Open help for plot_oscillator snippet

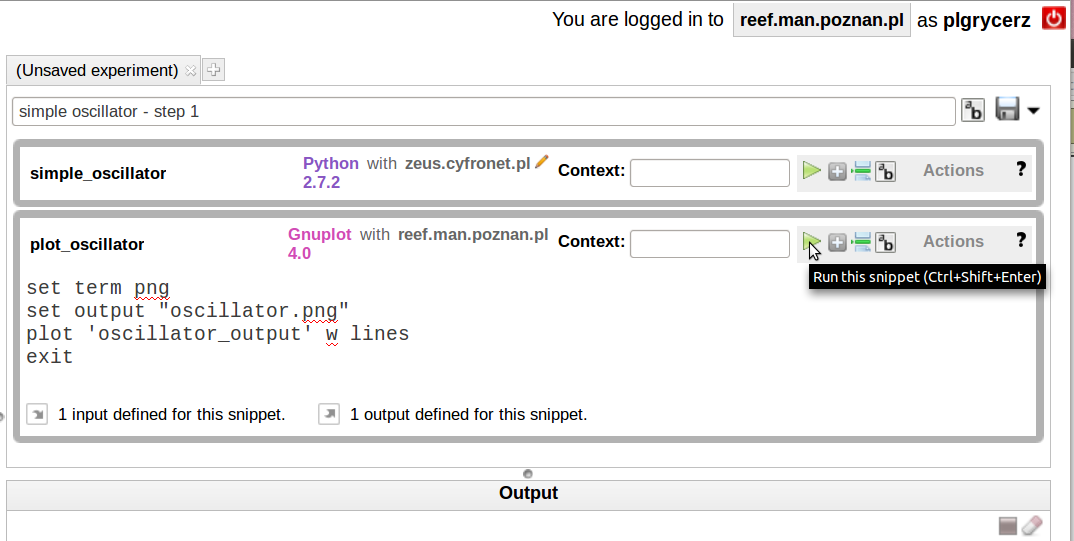click(1021, 240)
